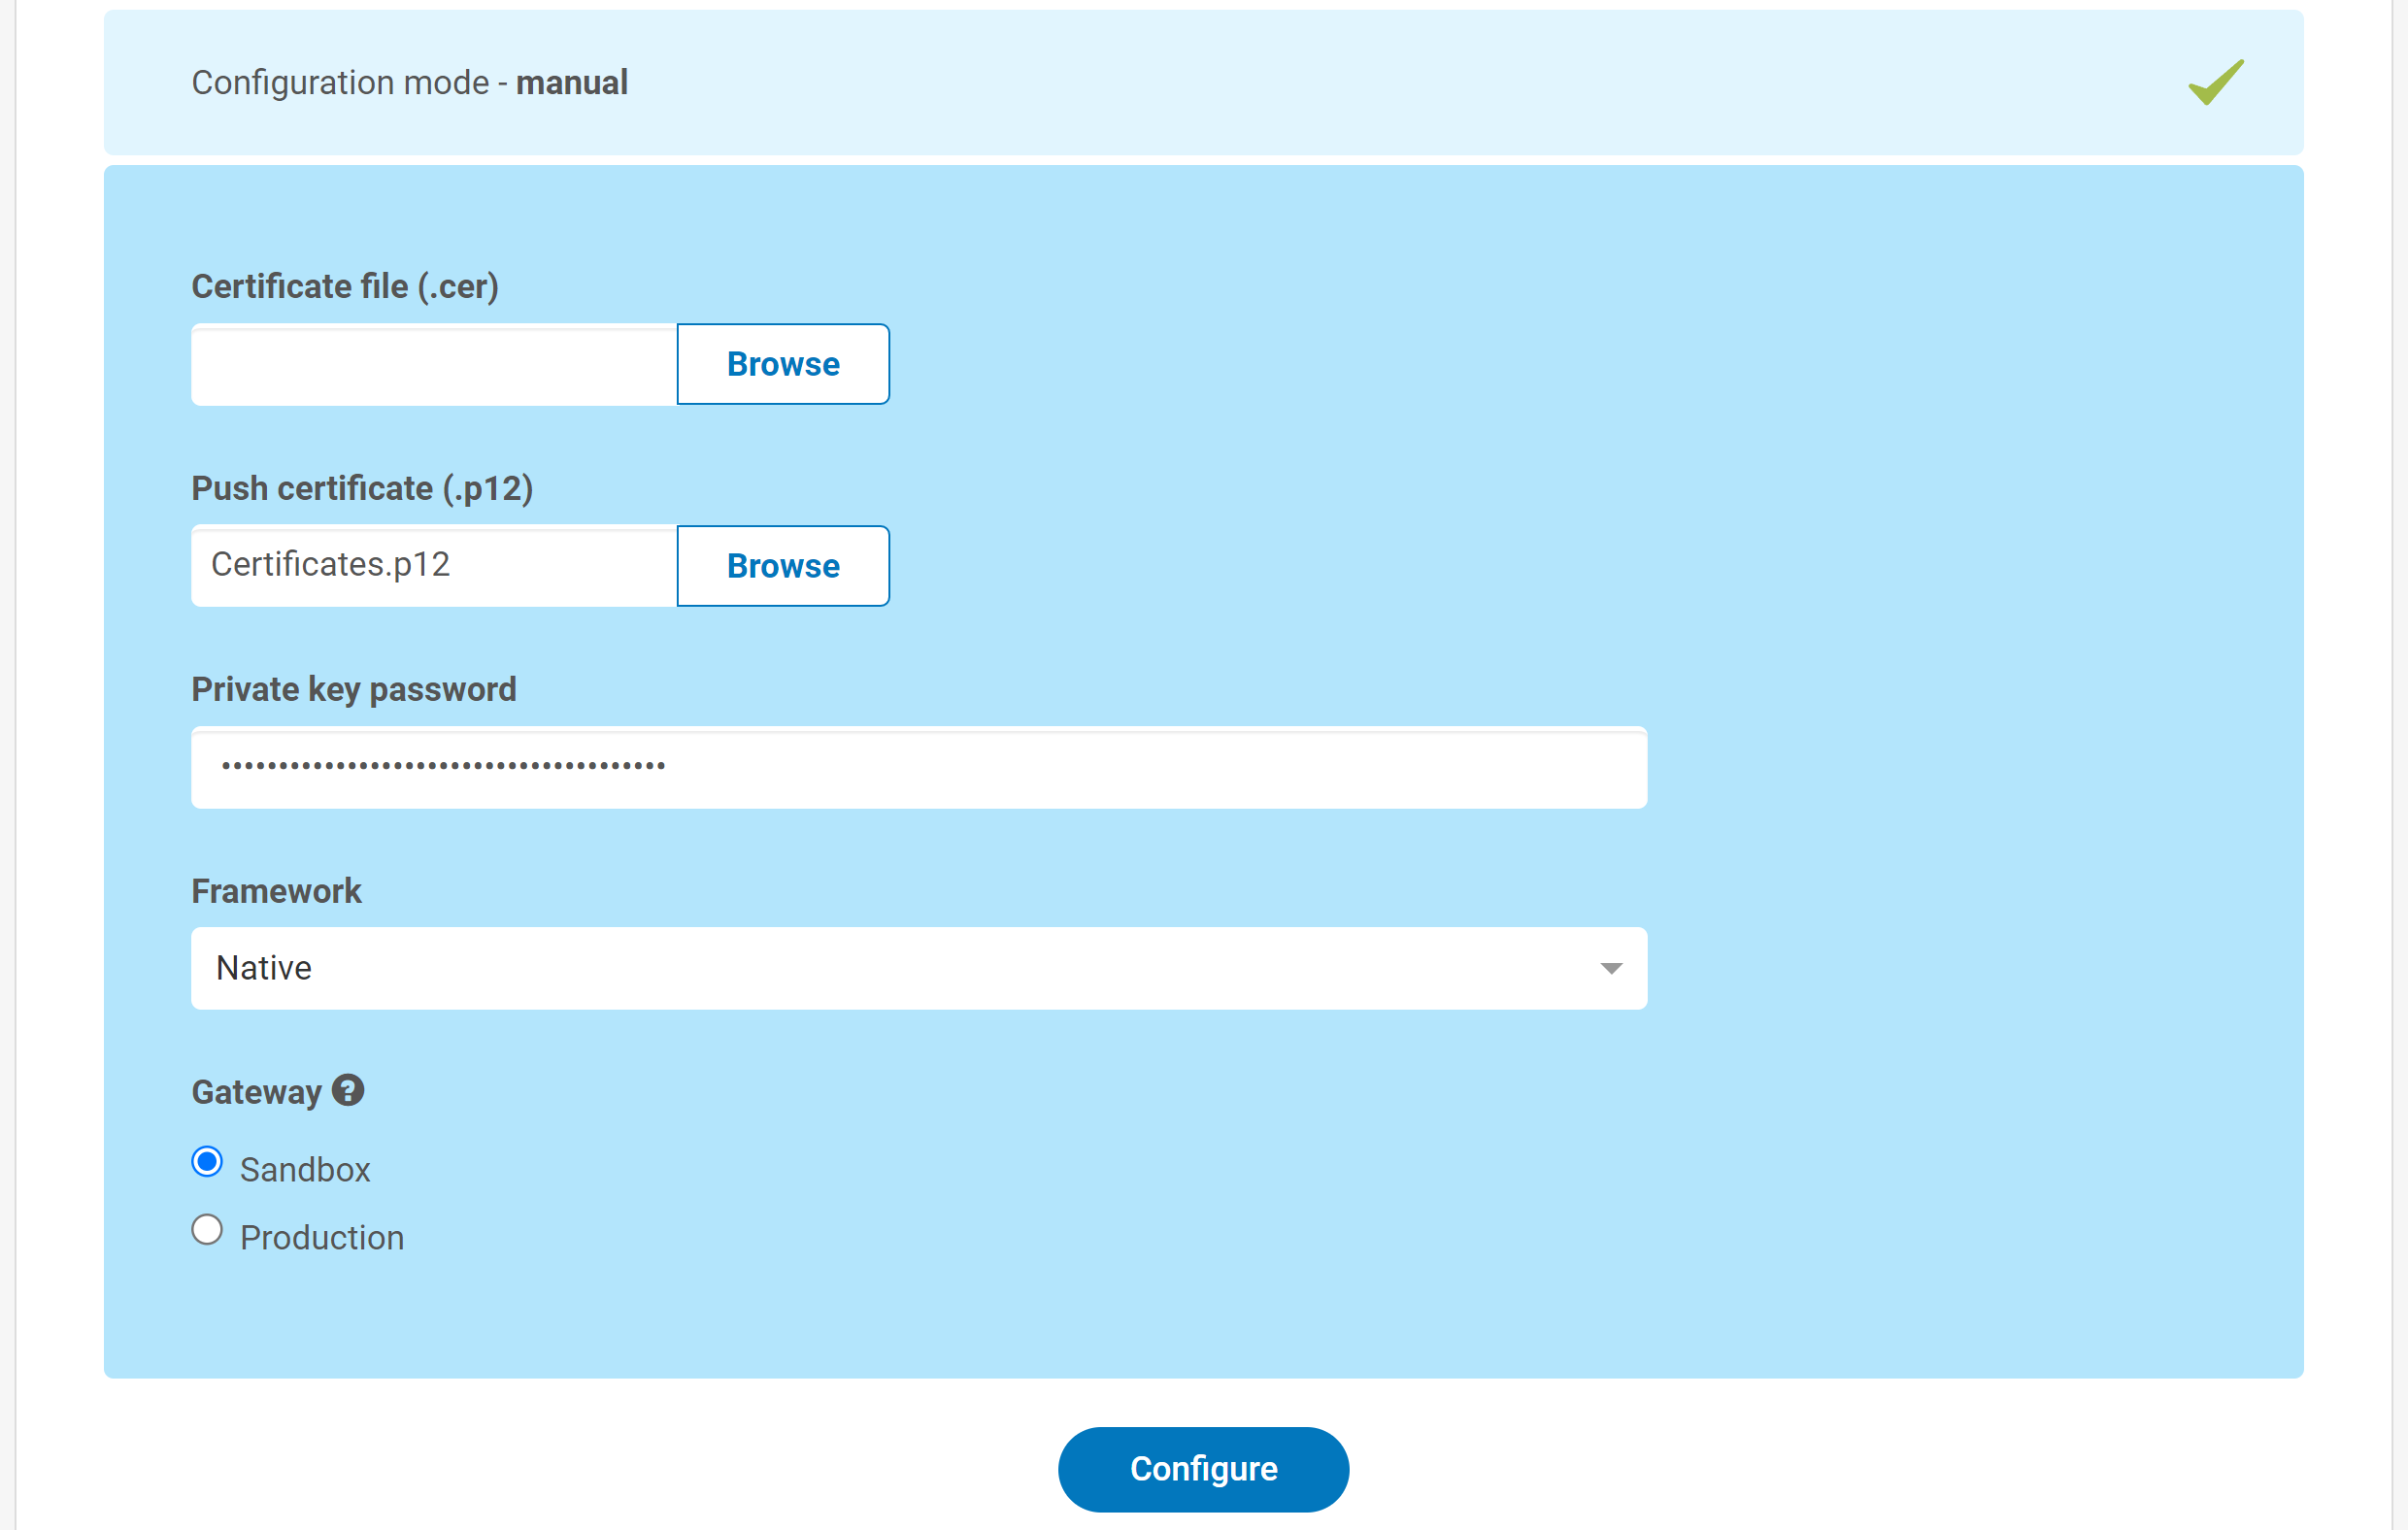2408x1530 pixels.
Task: Browse for Push certificate (.p12)
Action: (x=783, y=566)
